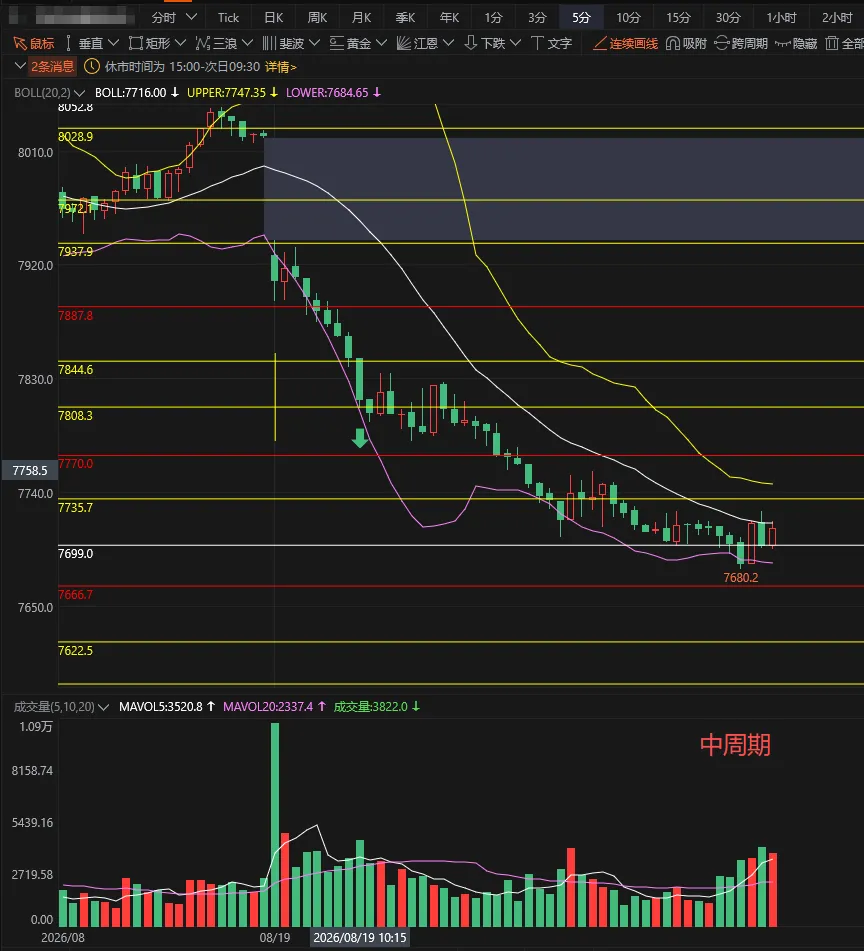Screen dimensions: 864x951
Task: Click the yellow 7622.5 level label
Action: click(75, 650)
